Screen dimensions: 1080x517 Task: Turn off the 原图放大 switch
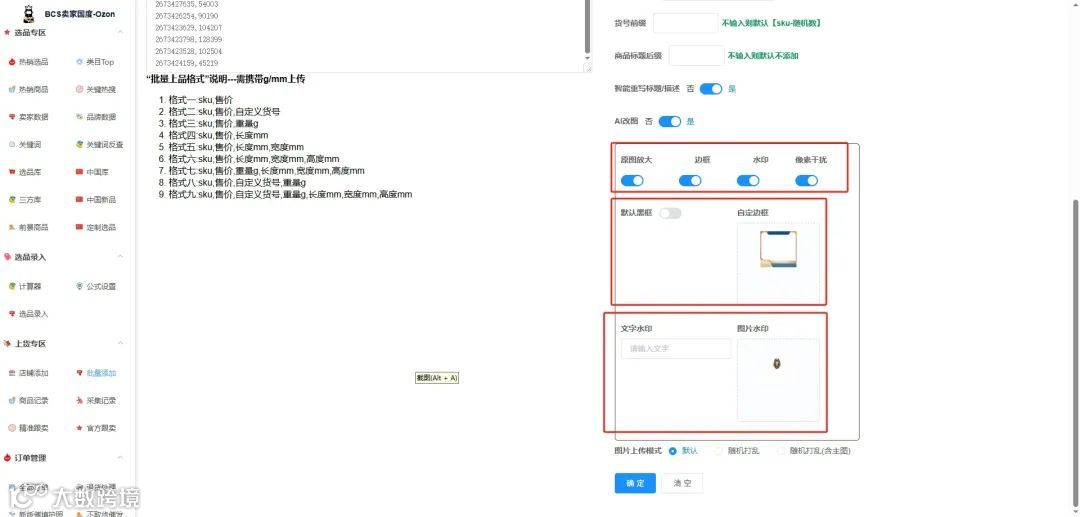632,180
